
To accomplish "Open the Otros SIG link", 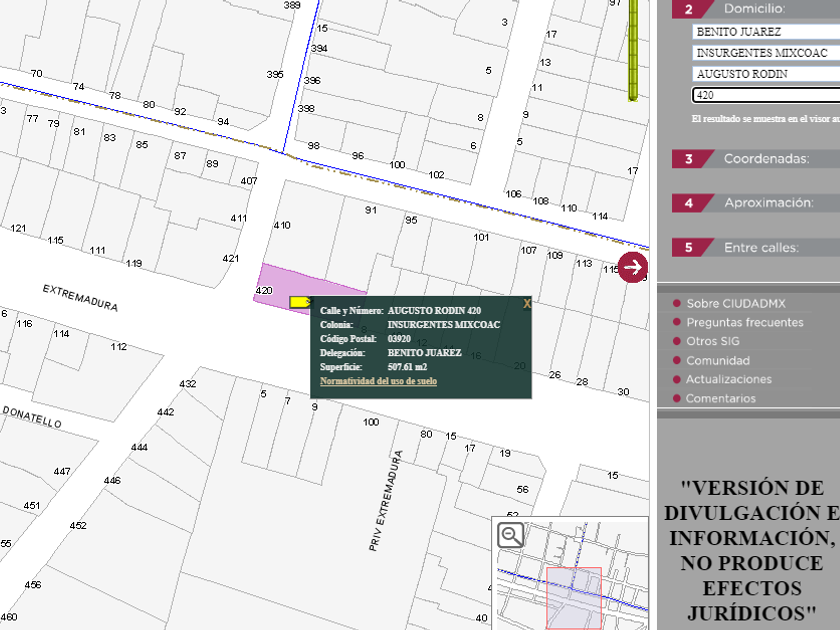I will pyautogui.click(x=712, y=341).
